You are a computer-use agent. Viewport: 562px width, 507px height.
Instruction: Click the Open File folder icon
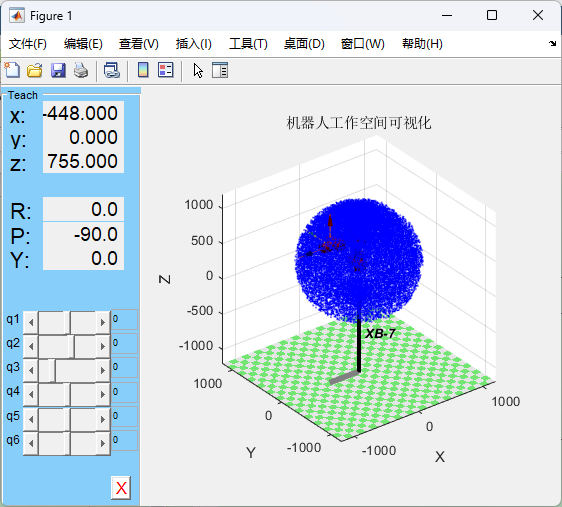click(35, 70)
